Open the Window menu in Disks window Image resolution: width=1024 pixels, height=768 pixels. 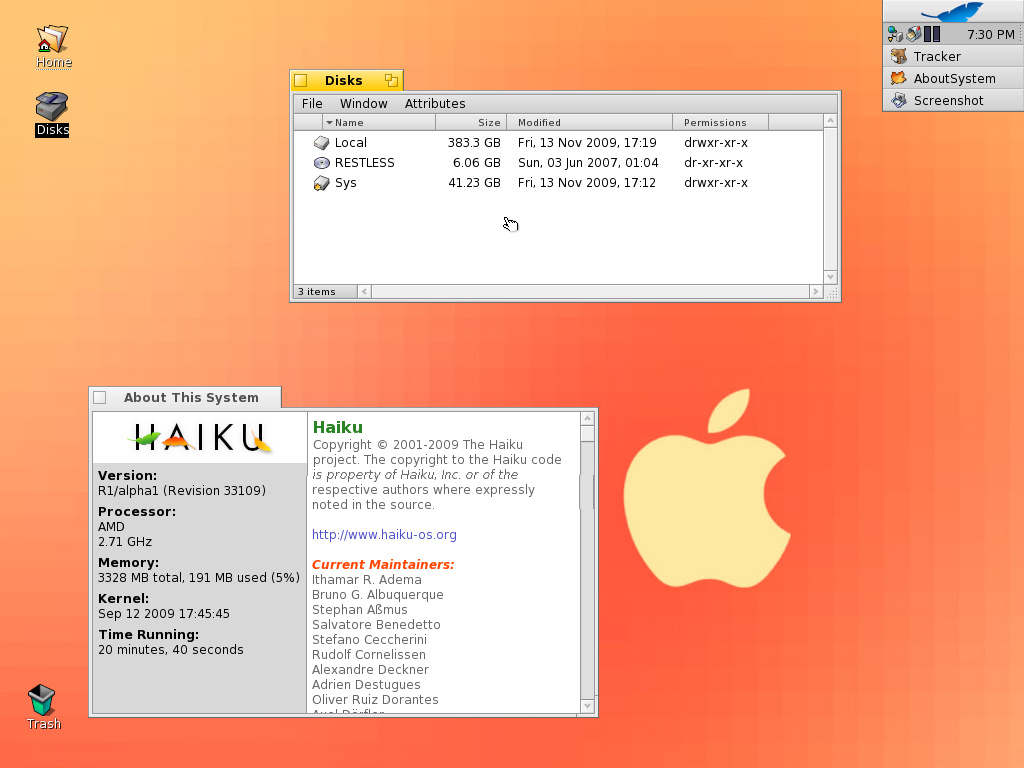pyautogui.click(x=364, y=104)
